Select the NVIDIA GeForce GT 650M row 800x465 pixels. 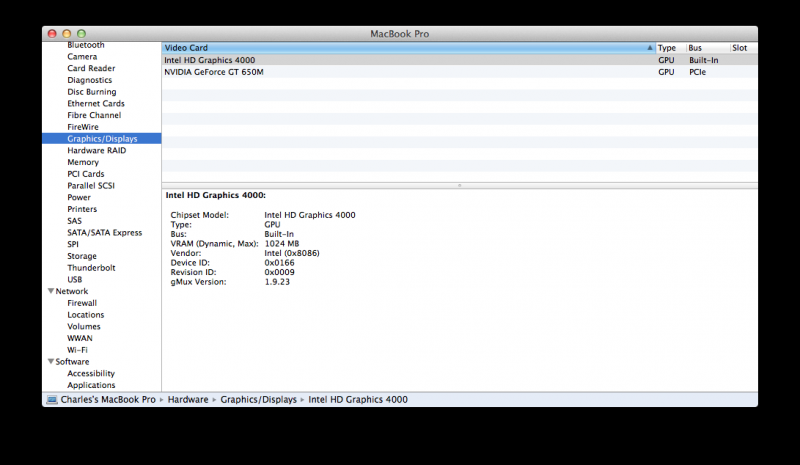tap(460, 72)
